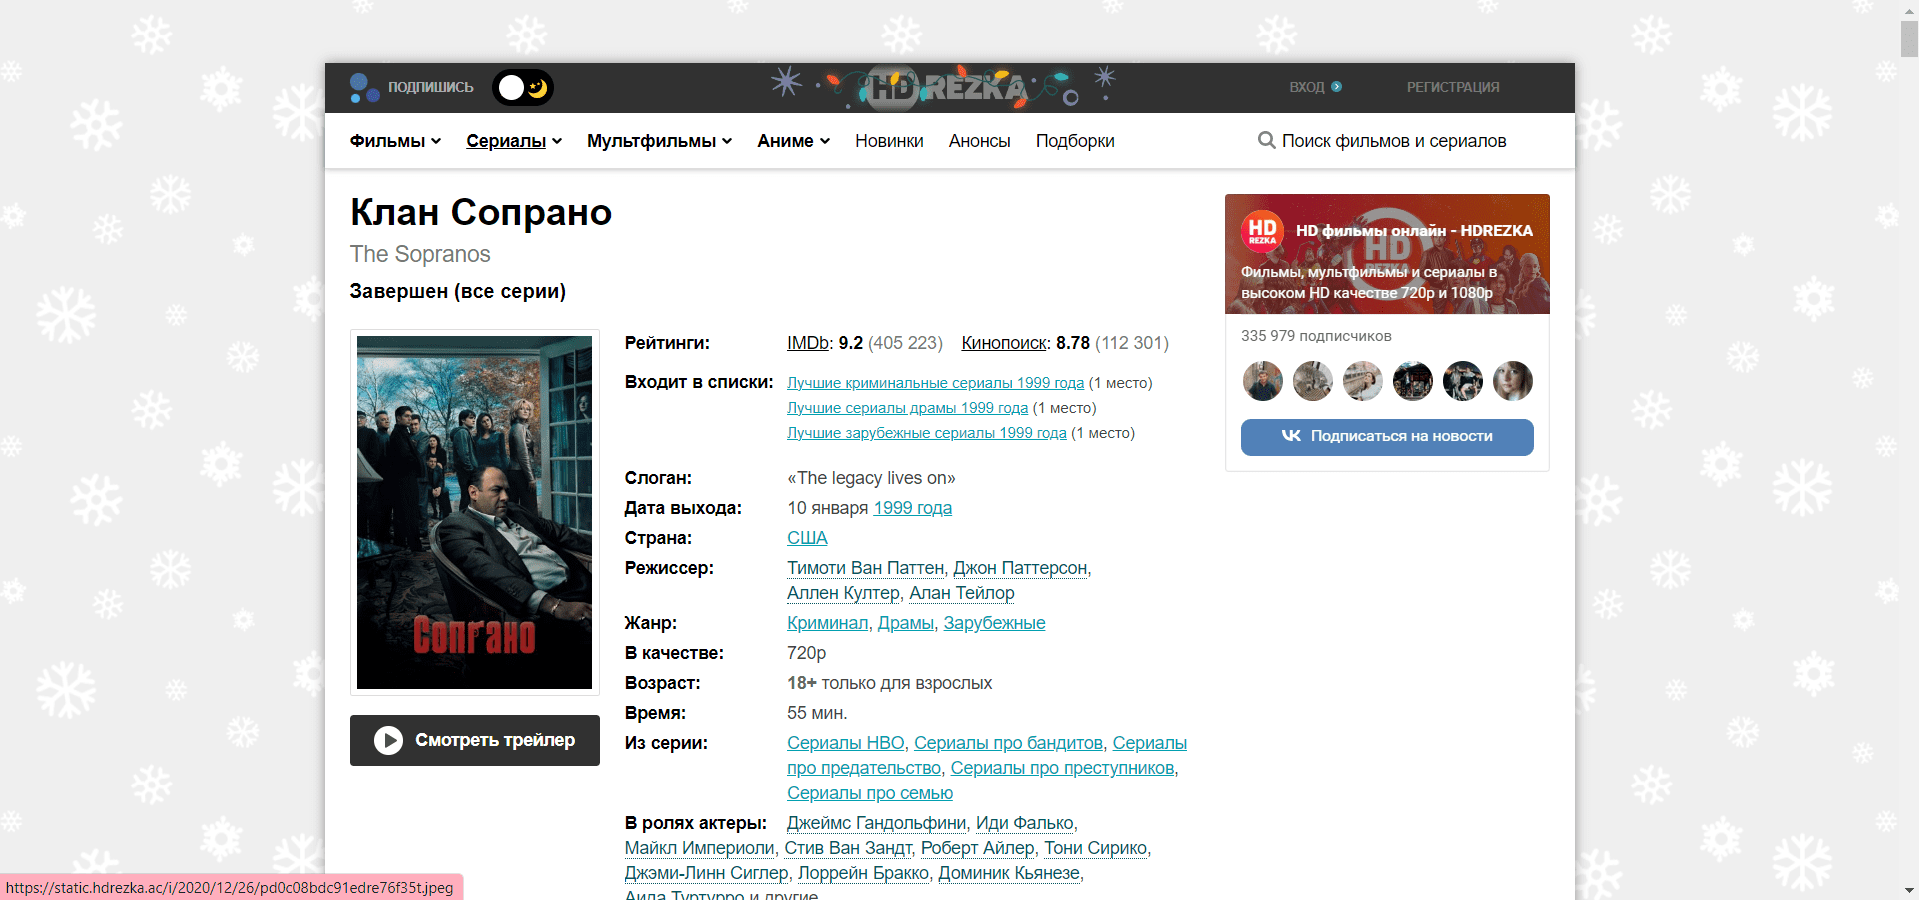The width and height of the screenshot is (1919, 900).
Task: Open Лучшие криминальные сериалы 1999 года list
Action: 935,383
